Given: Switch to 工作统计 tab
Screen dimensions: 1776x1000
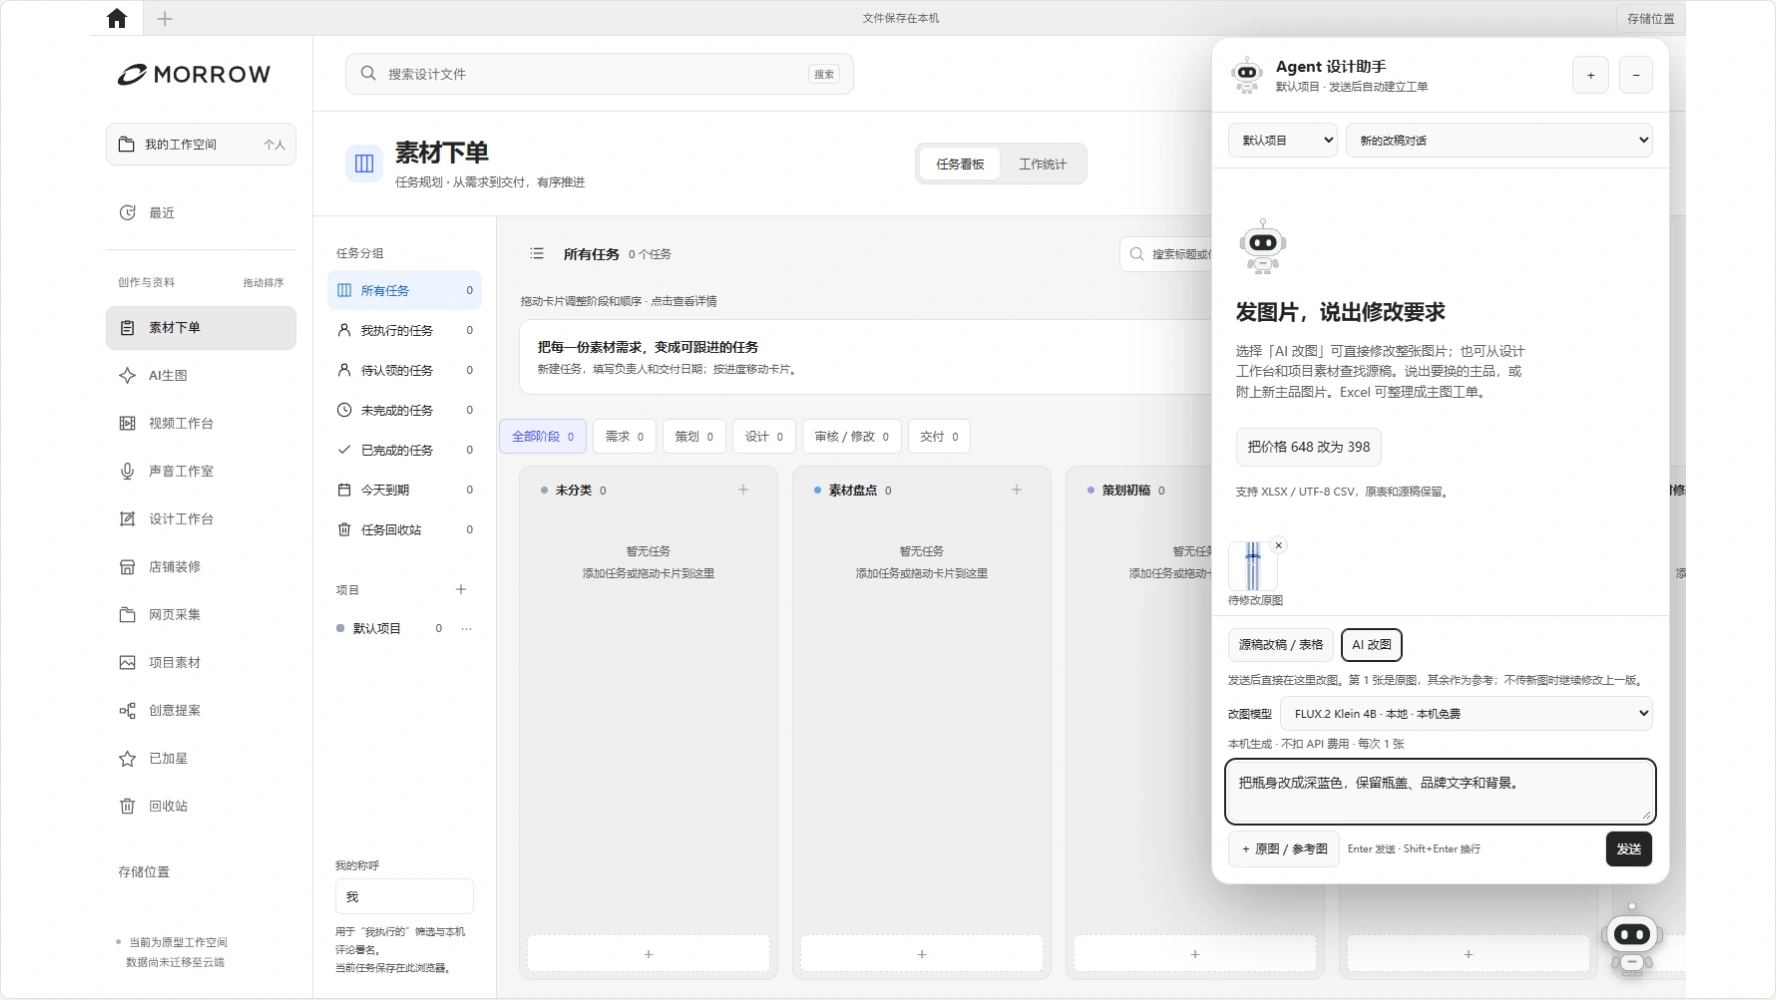Looking at the screenshot, I should click(1042, 164).
